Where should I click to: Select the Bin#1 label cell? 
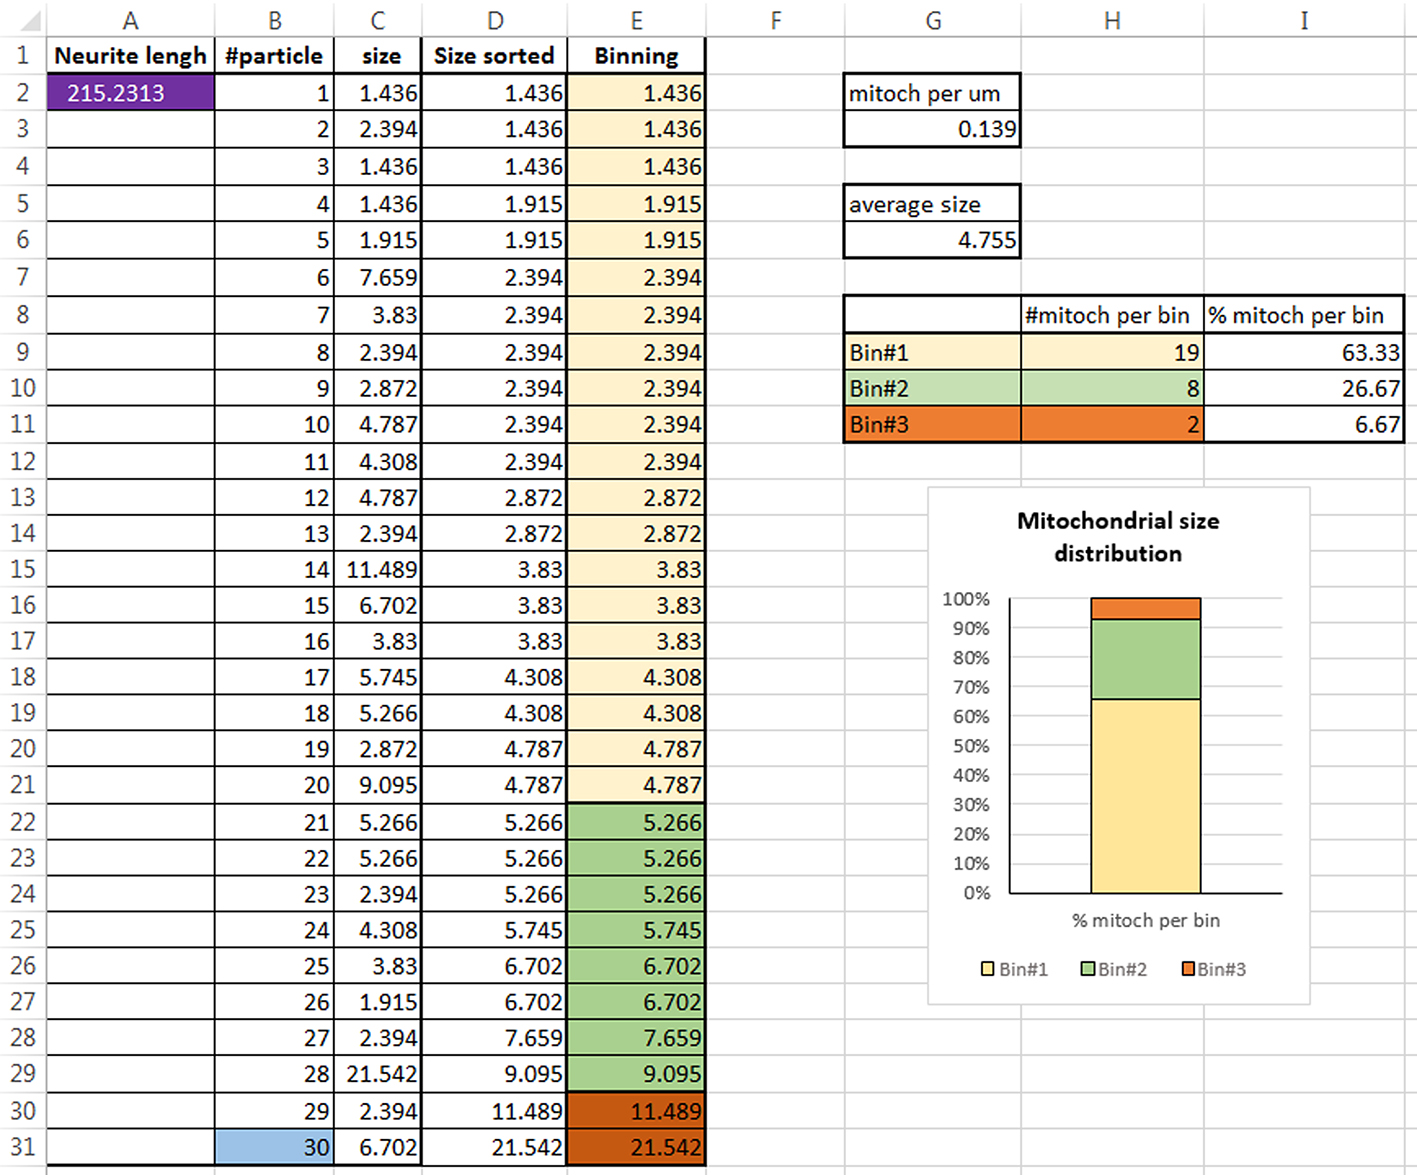point(932,352)
